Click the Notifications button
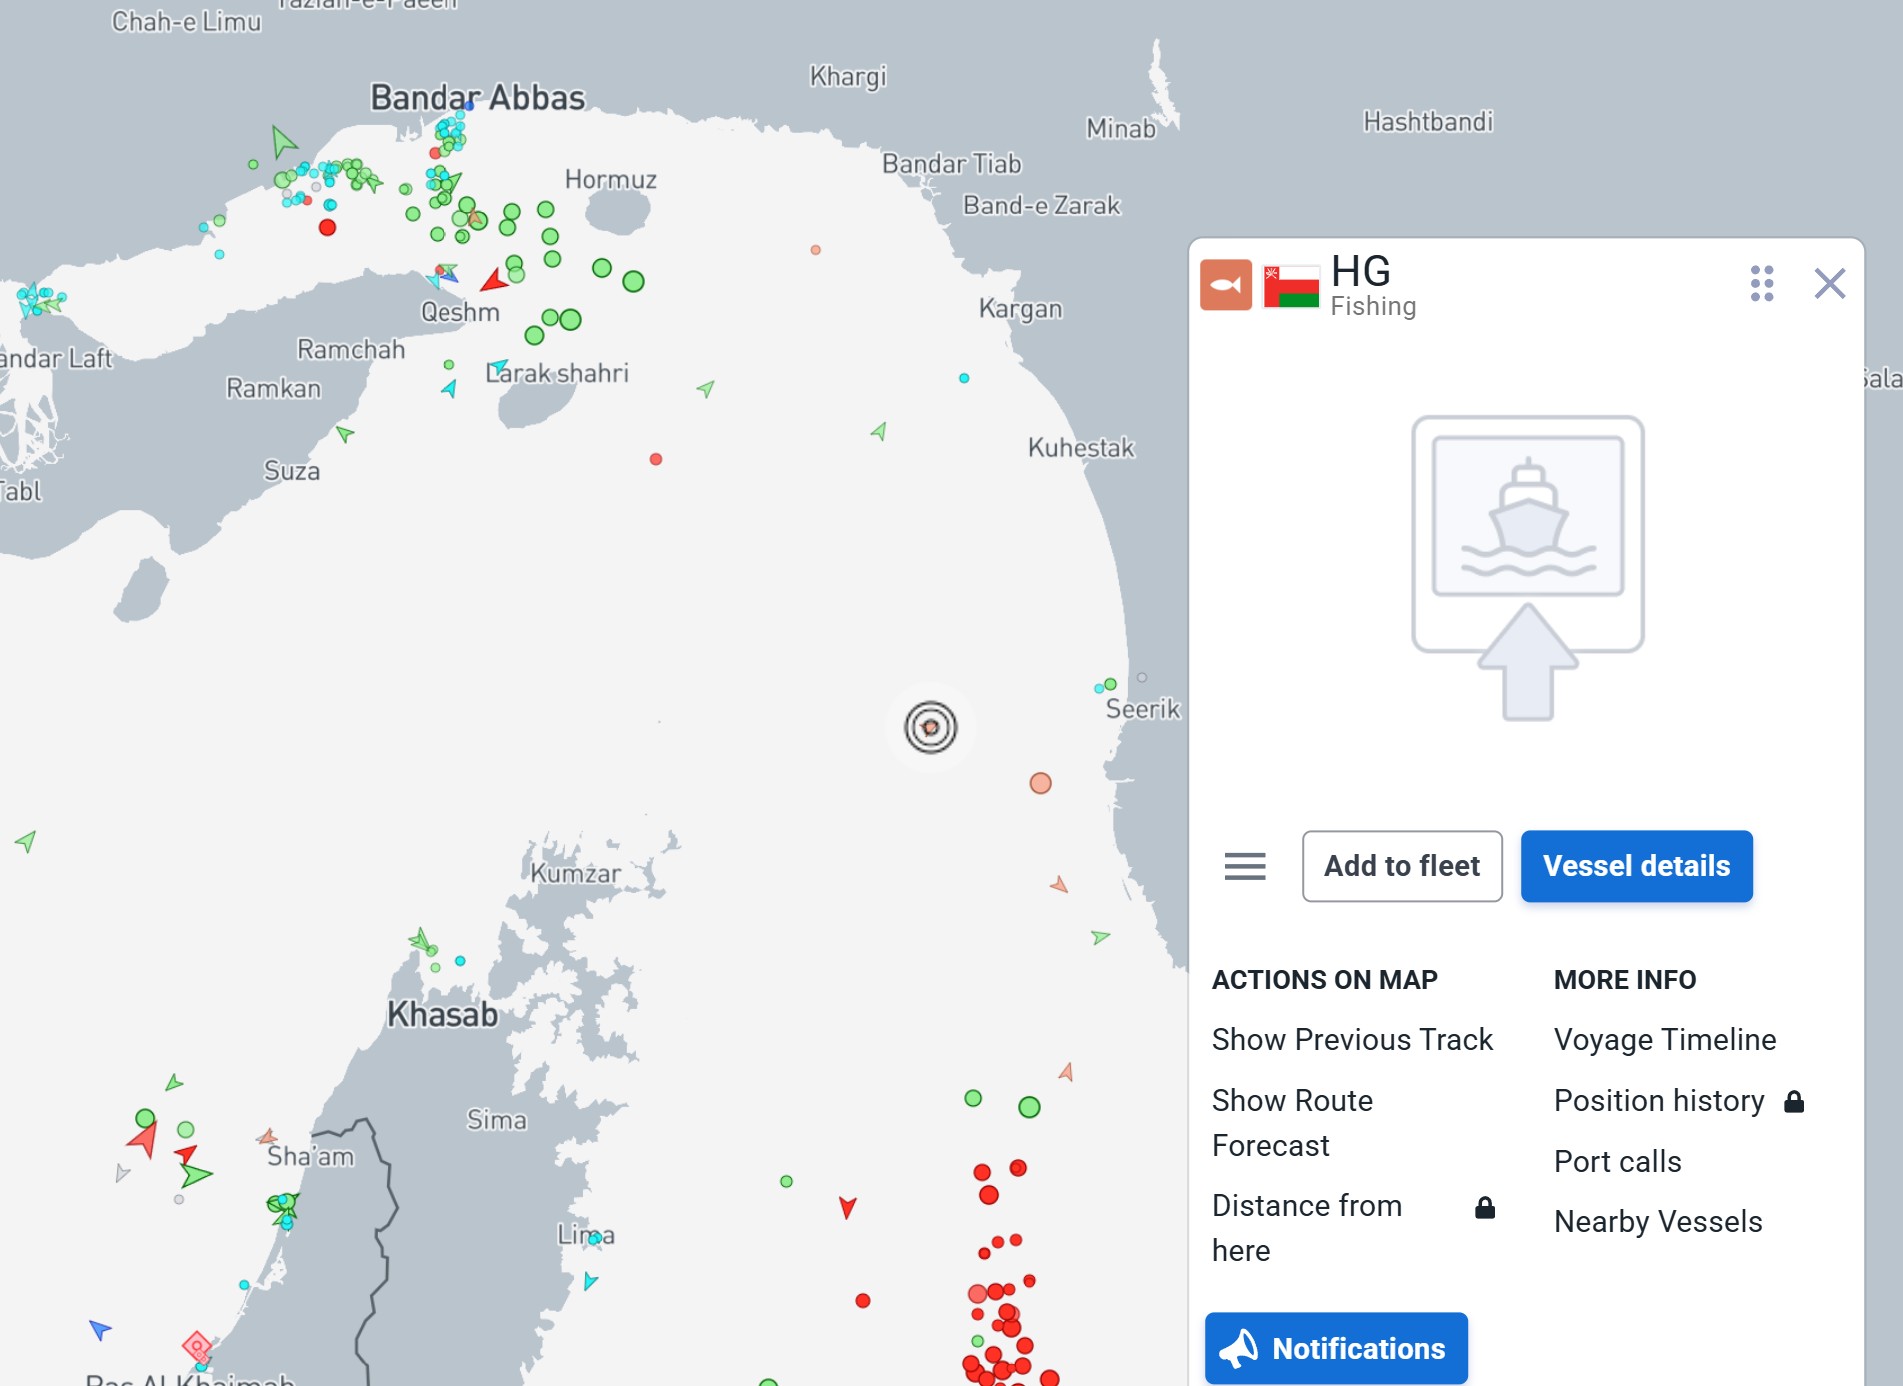 (1336, 1348)
